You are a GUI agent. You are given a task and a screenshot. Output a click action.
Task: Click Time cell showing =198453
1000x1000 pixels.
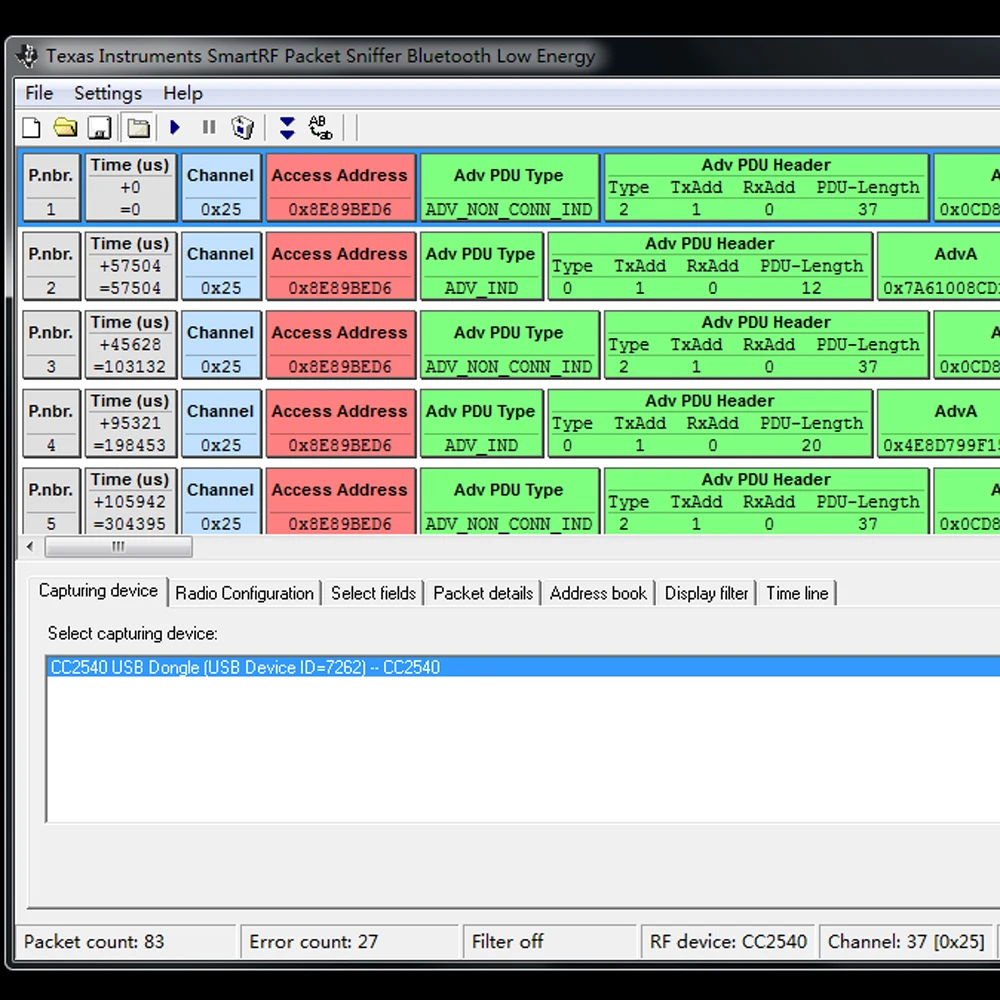tap(130, 423)
